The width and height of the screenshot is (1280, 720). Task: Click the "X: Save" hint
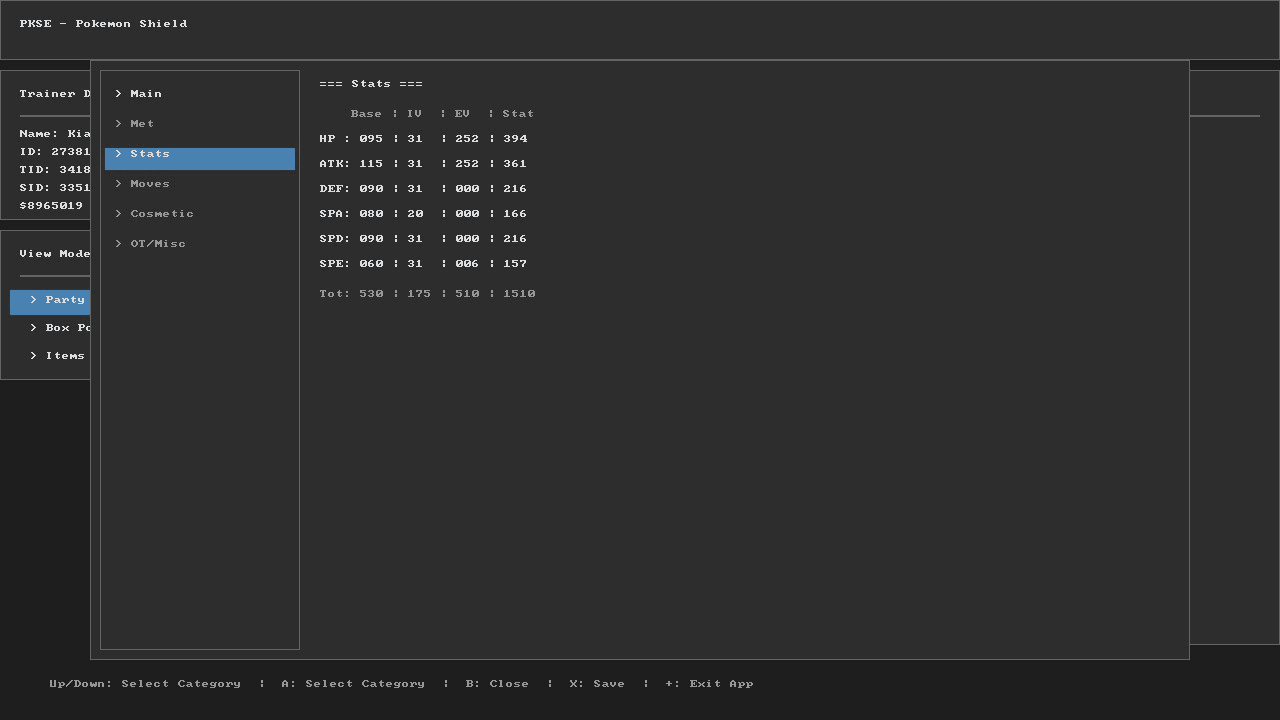(x=597, y=684)
